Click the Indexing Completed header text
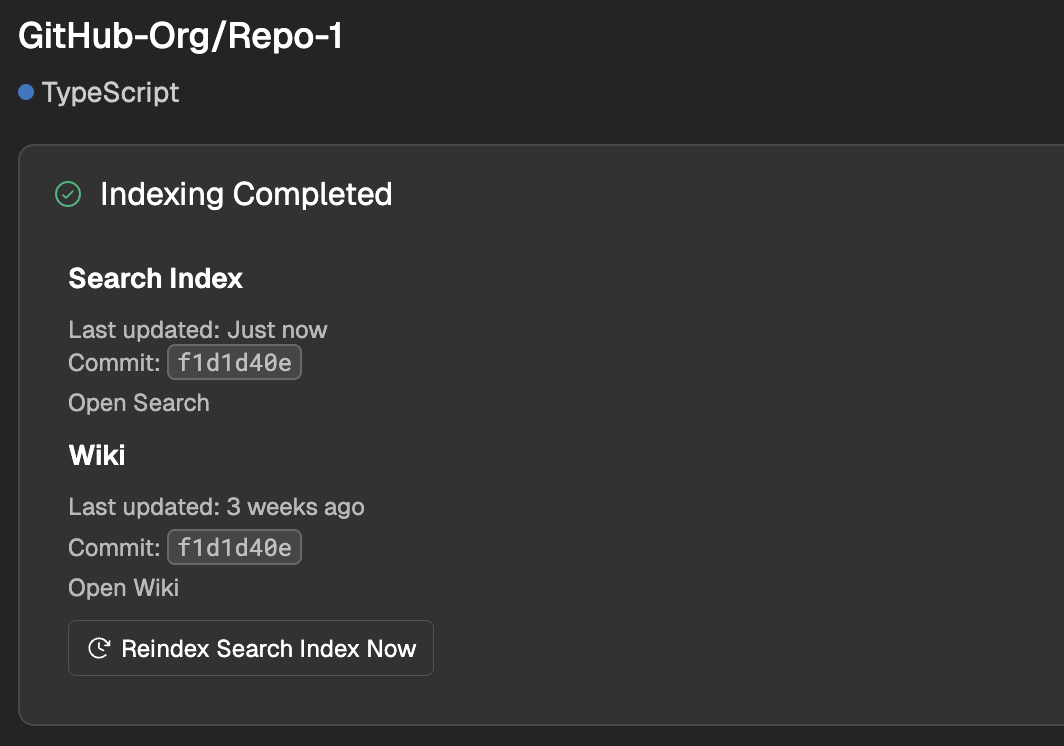Screen dimensions: 1064x746 [x=245, y=194]
